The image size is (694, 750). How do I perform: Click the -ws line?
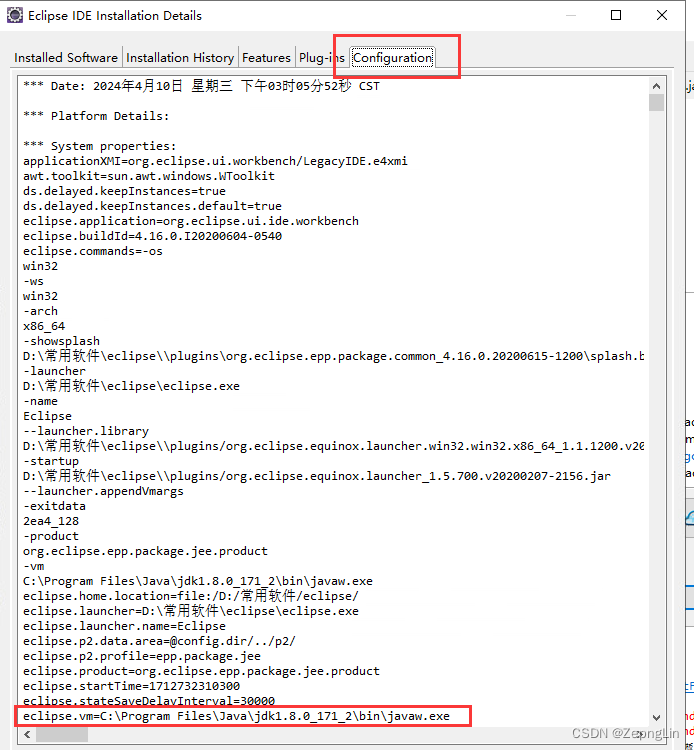[33, 281]
